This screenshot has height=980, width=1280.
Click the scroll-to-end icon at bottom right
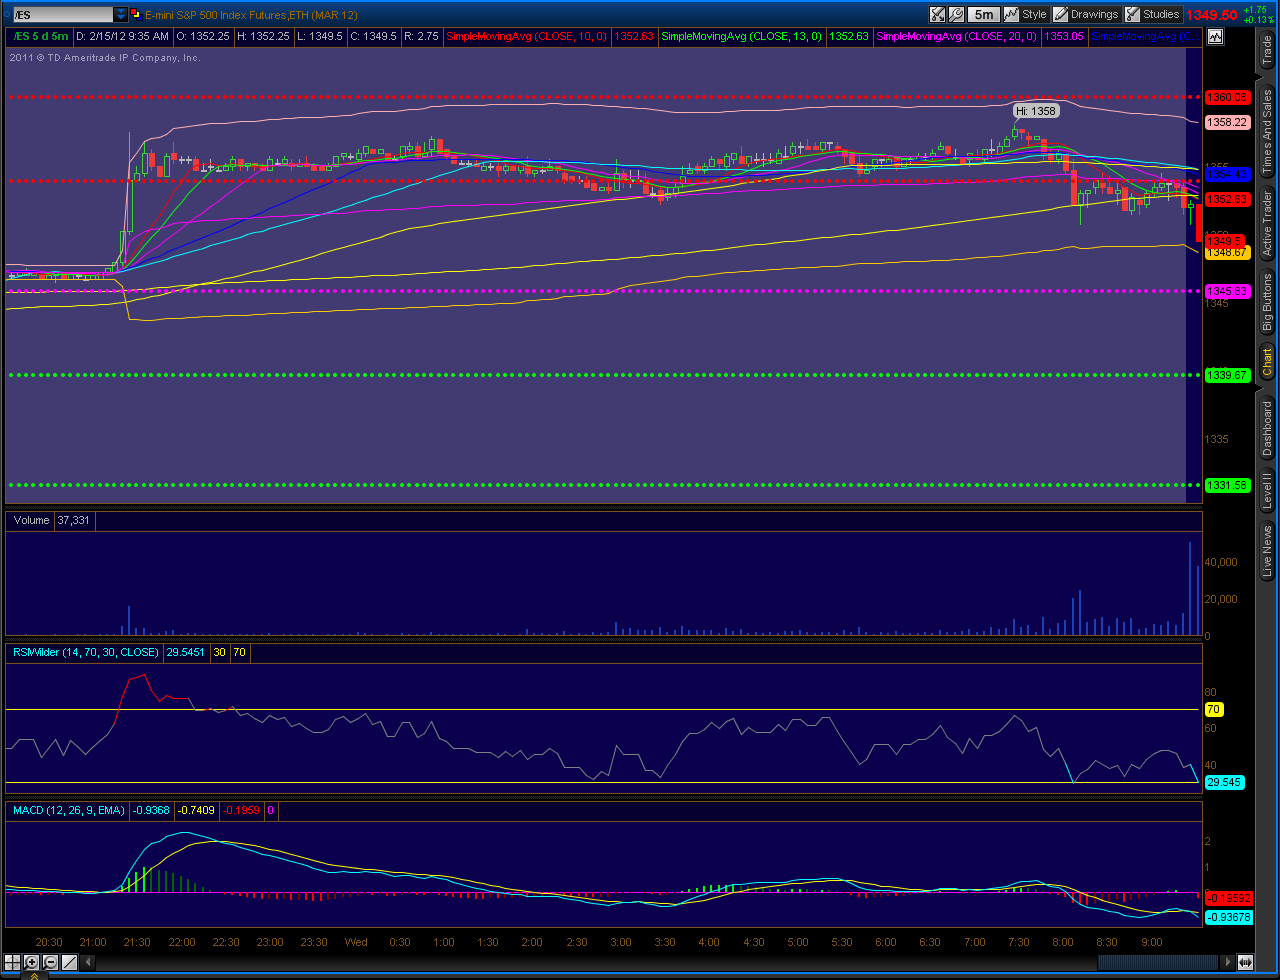click(x=1245, y=962)
